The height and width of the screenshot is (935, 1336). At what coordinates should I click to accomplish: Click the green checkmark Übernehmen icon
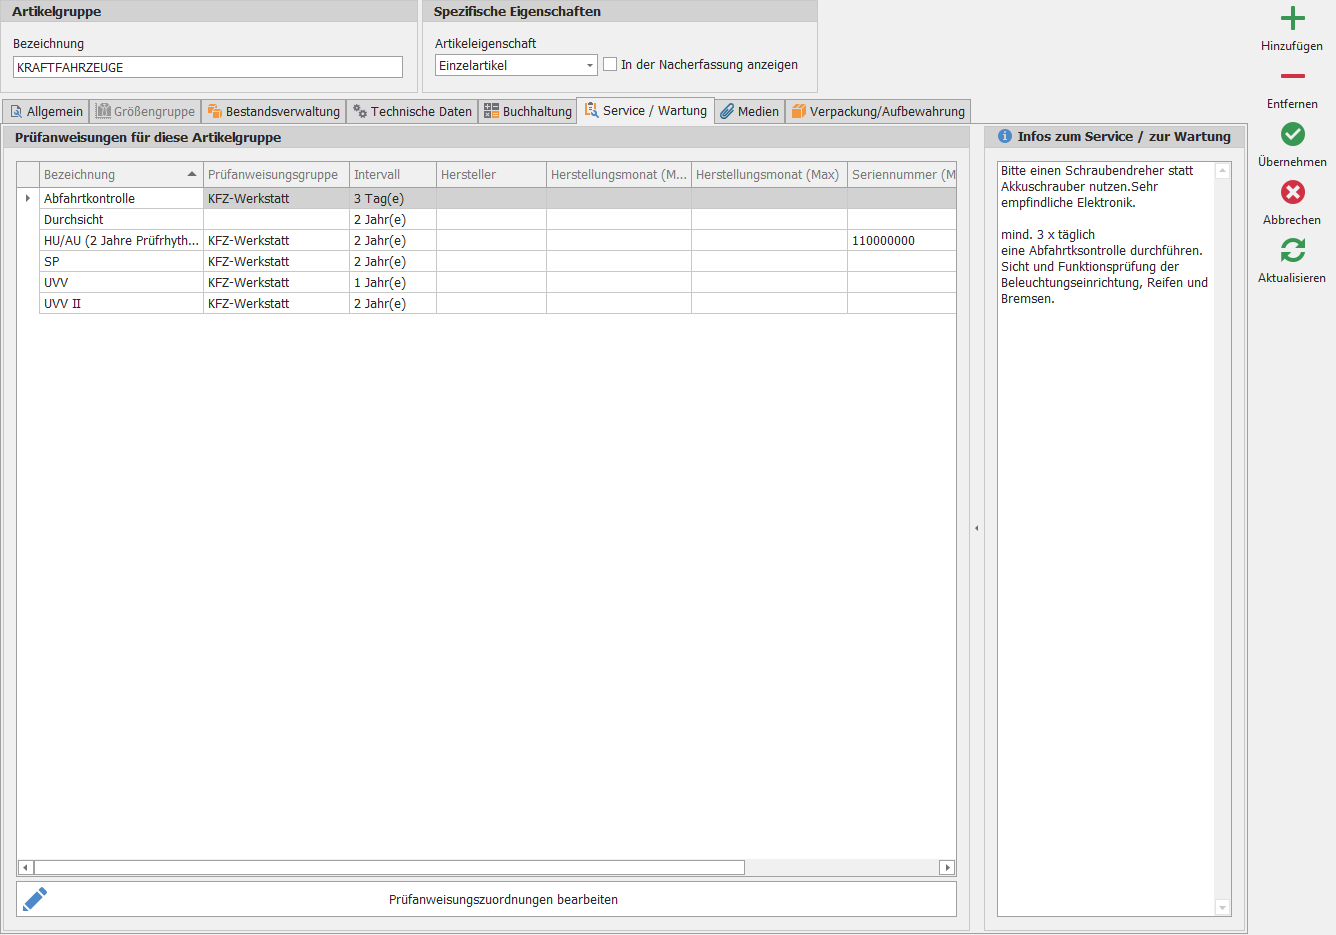click(1292, 134)
